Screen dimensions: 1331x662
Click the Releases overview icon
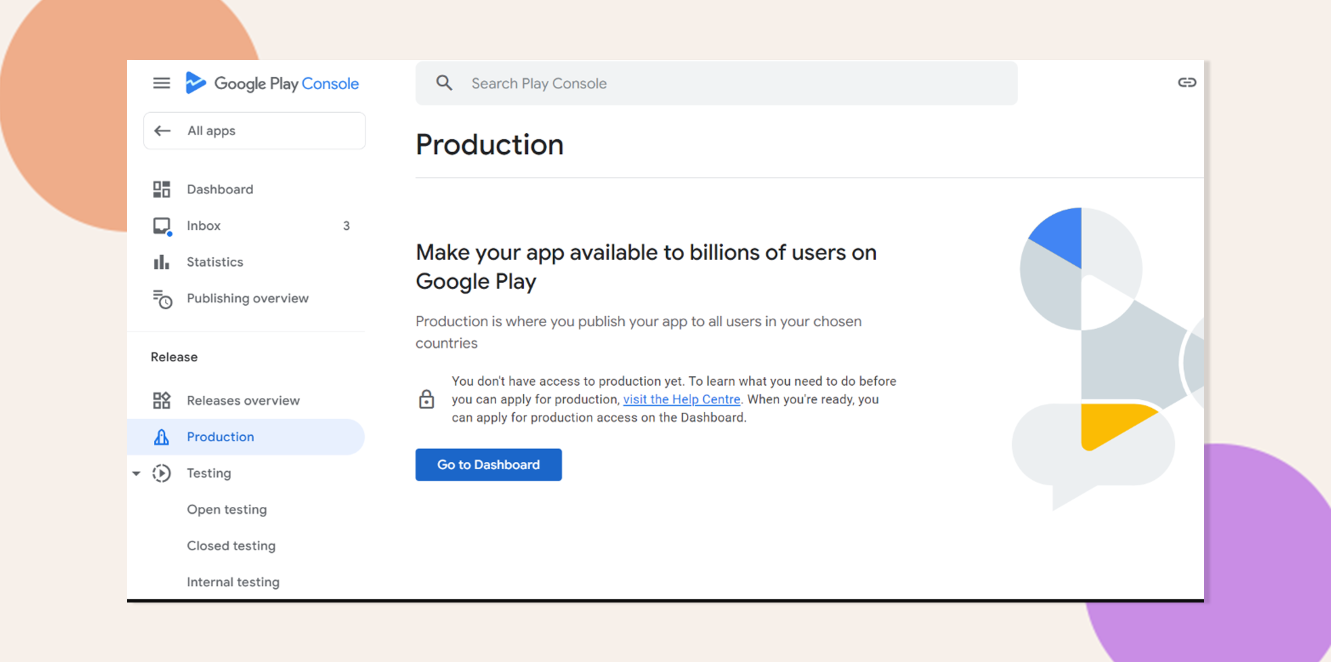tap(161, 401)
